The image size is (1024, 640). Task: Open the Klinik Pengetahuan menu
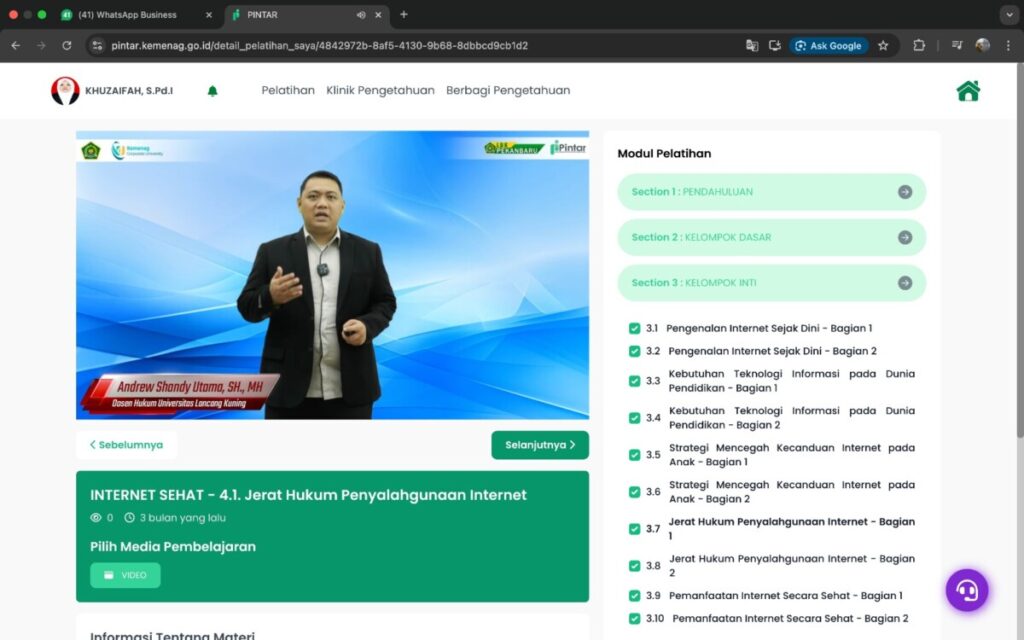(380, 90)
